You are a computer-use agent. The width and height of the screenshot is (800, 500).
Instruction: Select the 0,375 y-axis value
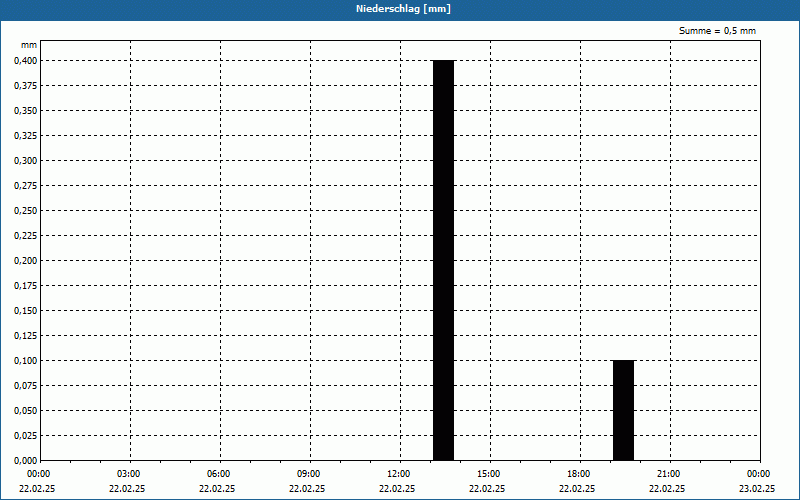26,86
